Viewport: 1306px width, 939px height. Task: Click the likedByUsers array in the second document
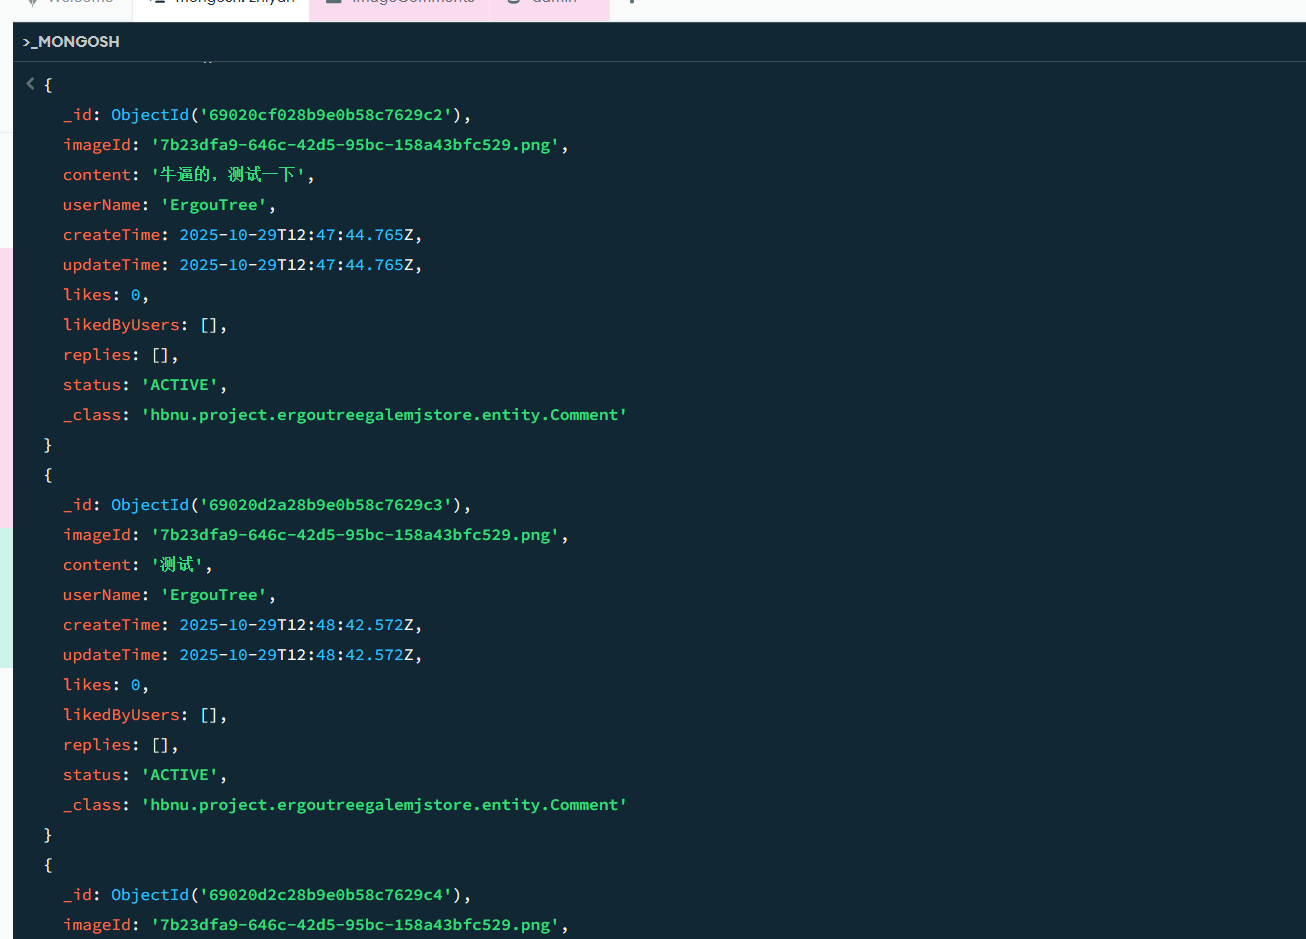209,715
